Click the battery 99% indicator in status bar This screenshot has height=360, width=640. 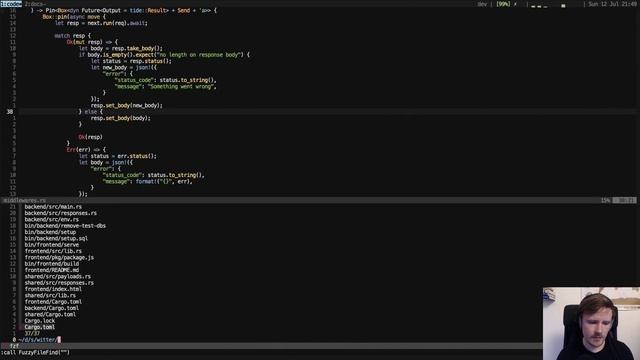click(x=503, y=4)
